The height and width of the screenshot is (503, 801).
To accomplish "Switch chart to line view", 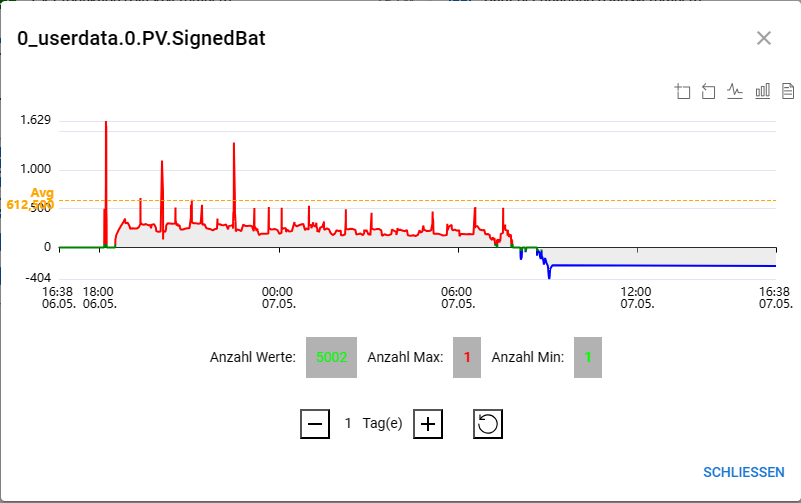I will [x=735, y=92].
